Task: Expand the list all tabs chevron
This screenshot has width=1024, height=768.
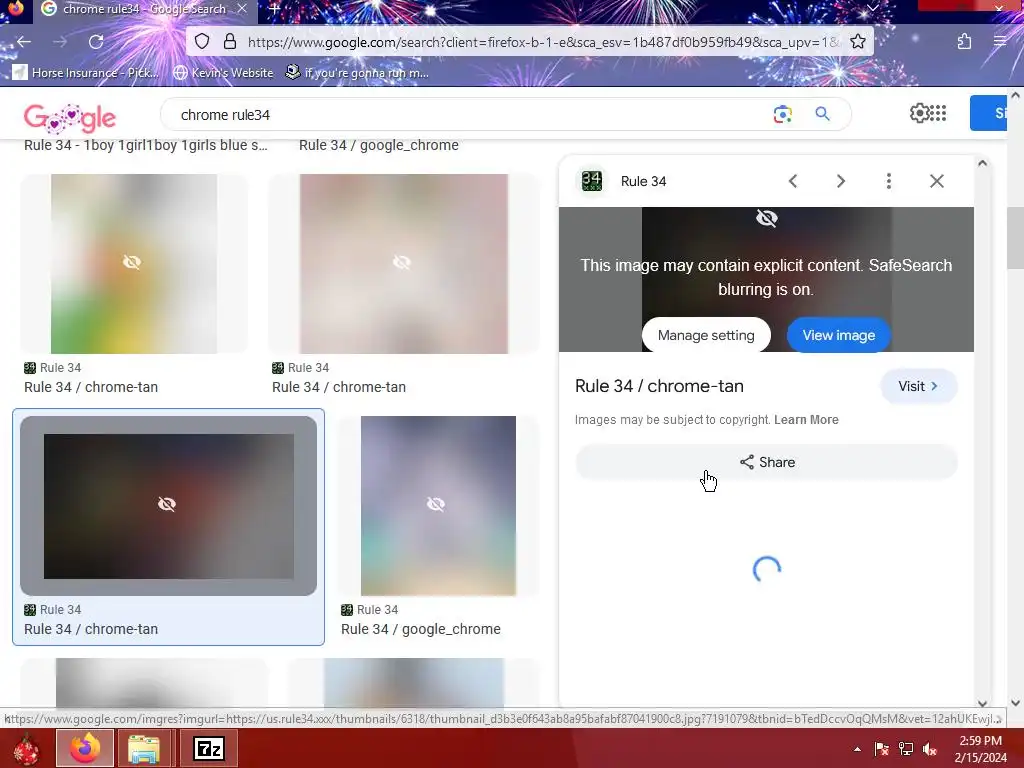Action: click(x=872, y=8)
